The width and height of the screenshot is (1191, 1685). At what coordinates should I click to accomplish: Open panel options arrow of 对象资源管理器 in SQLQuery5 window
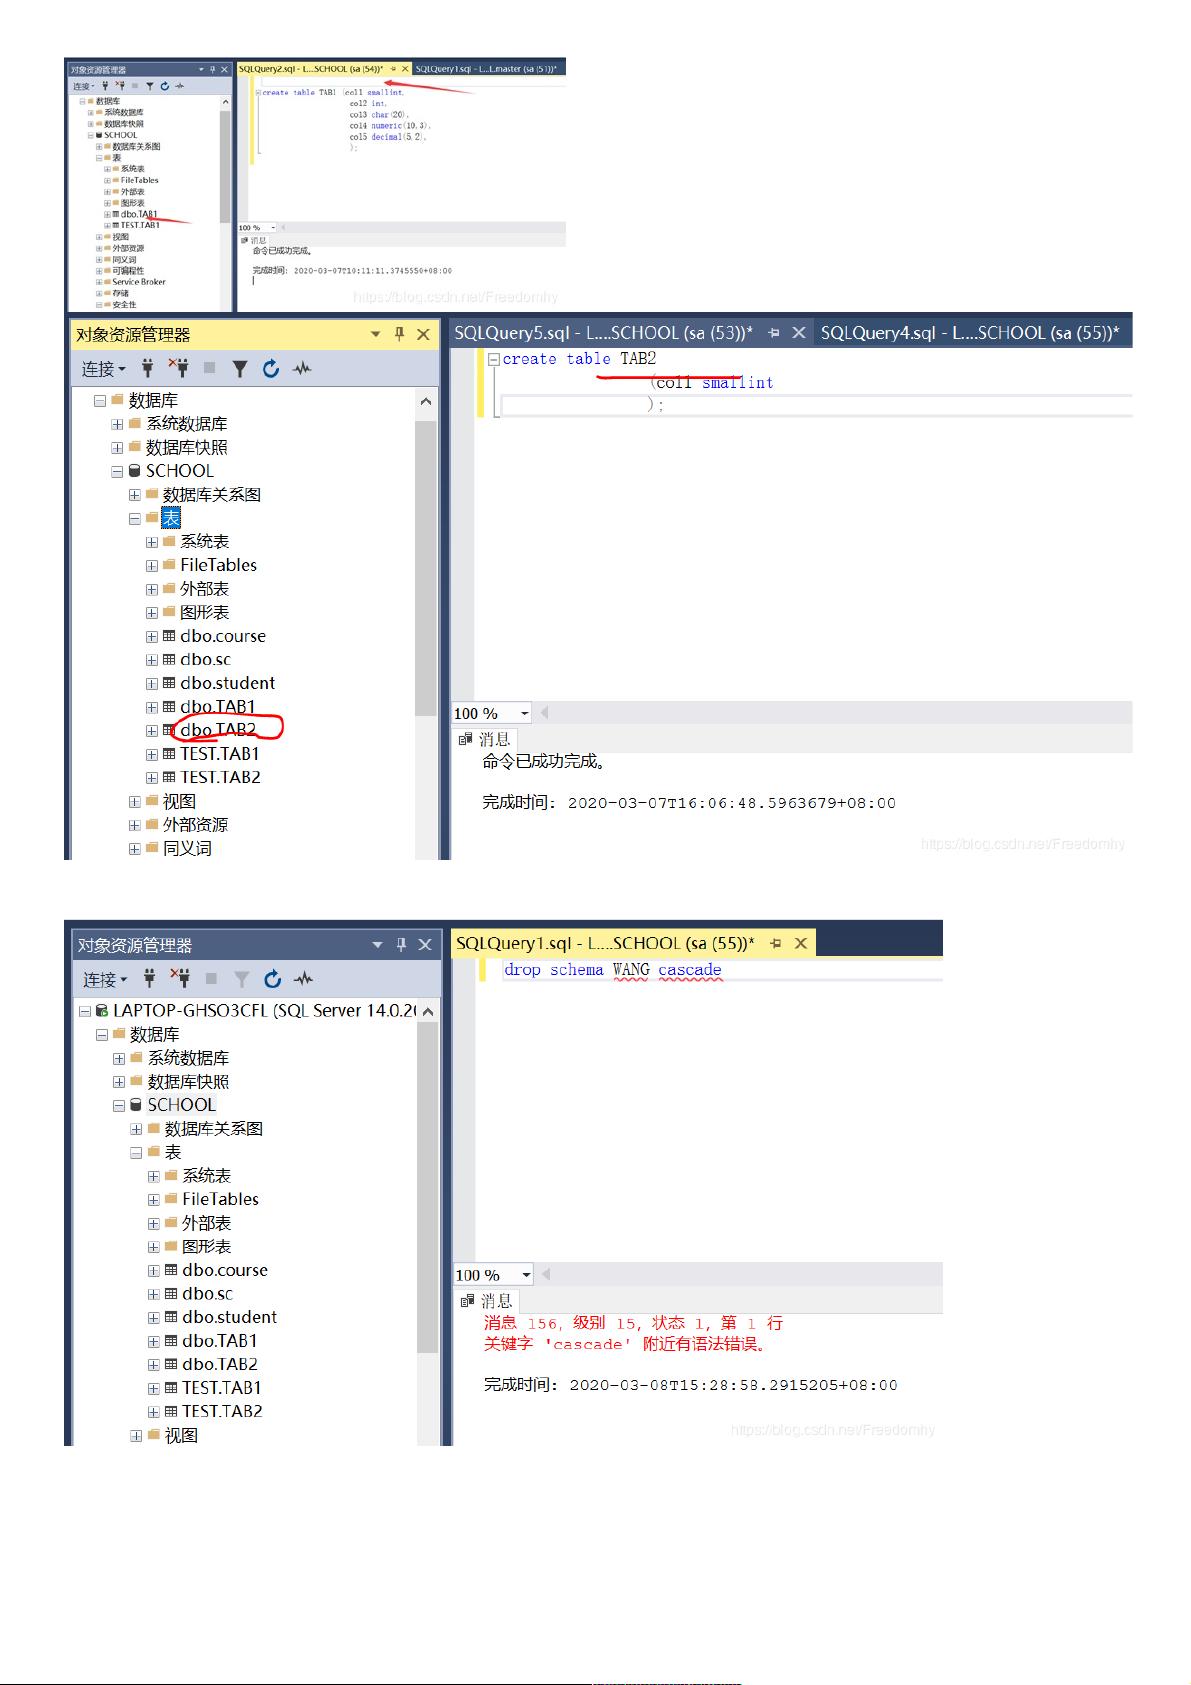pos(376,334)
